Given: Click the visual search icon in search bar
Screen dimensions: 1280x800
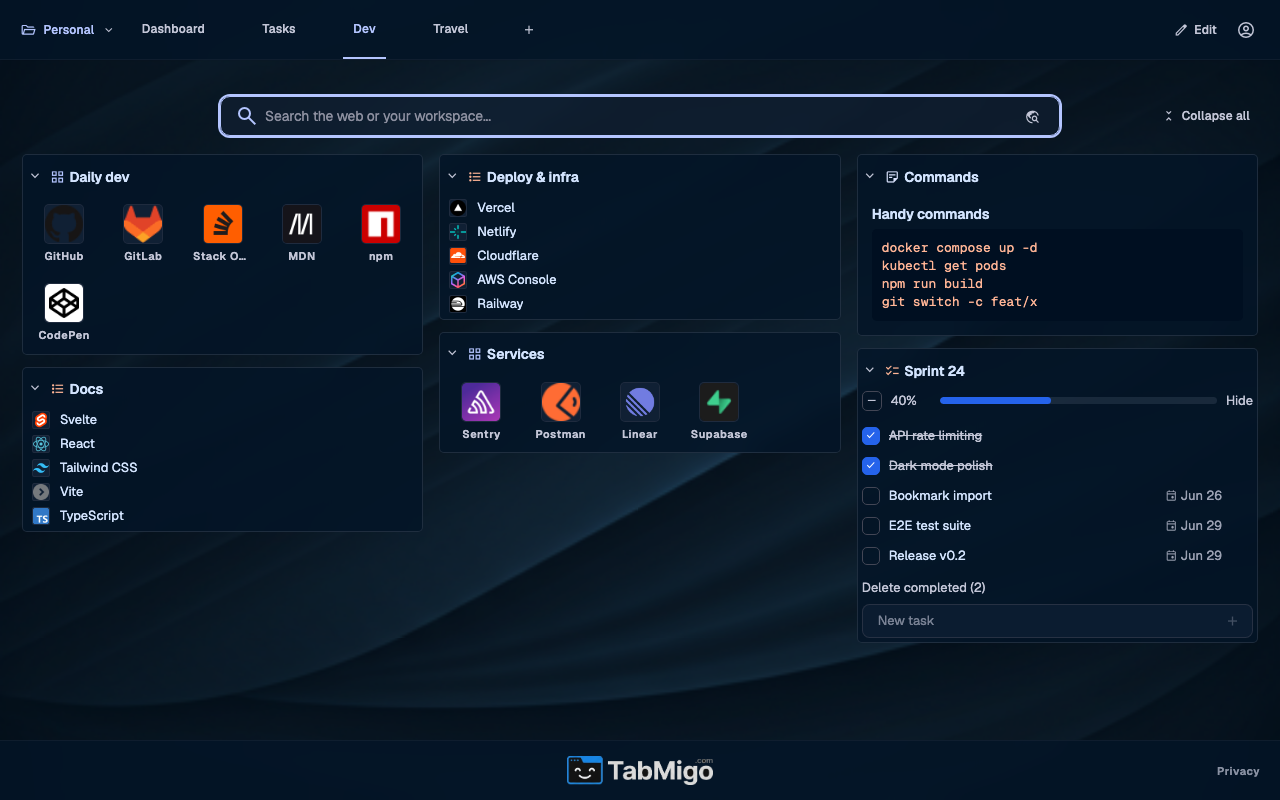Looking at the screenshot, I should pos(1033,117).
